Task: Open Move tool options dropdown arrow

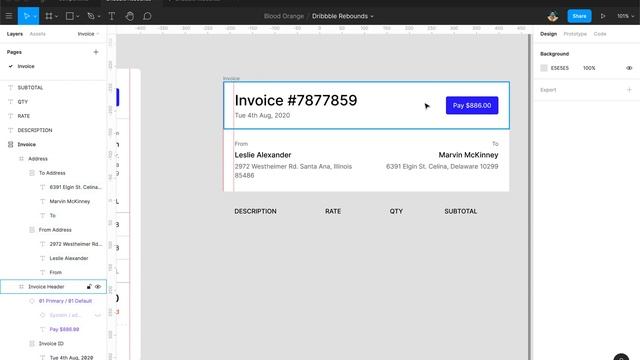Action: point(35,17)
